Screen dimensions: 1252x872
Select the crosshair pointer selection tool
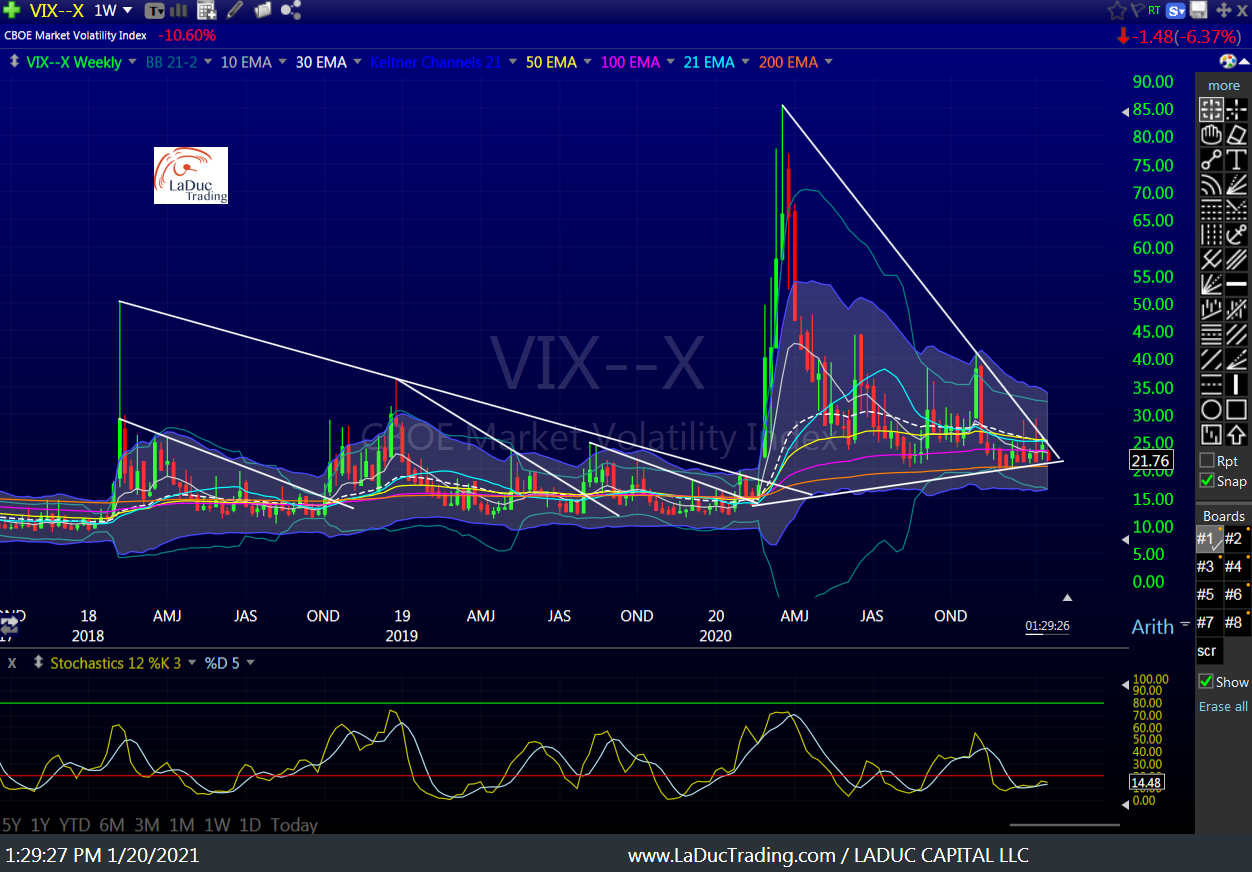tap(1211, 109)
